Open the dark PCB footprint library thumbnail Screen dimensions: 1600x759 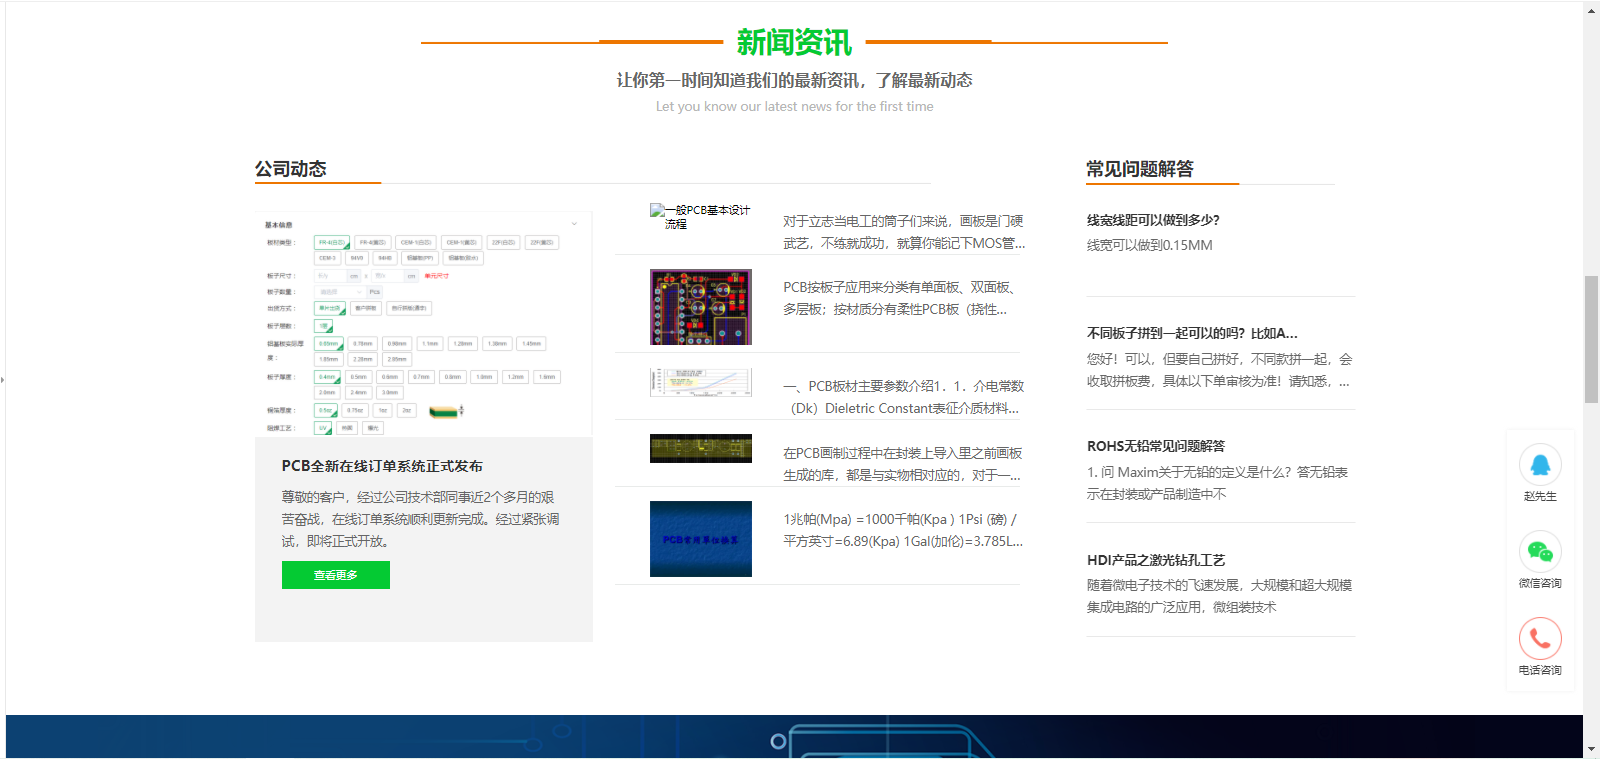(x=700, y=448)
